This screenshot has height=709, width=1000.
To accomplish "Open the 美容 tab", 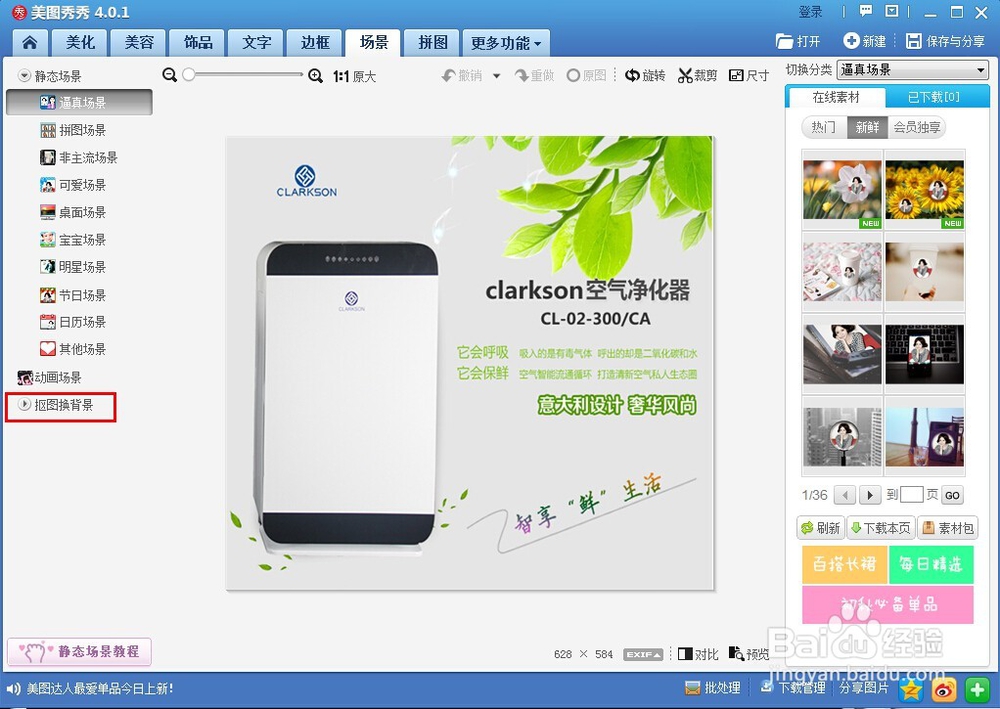I will coord(139,43).
